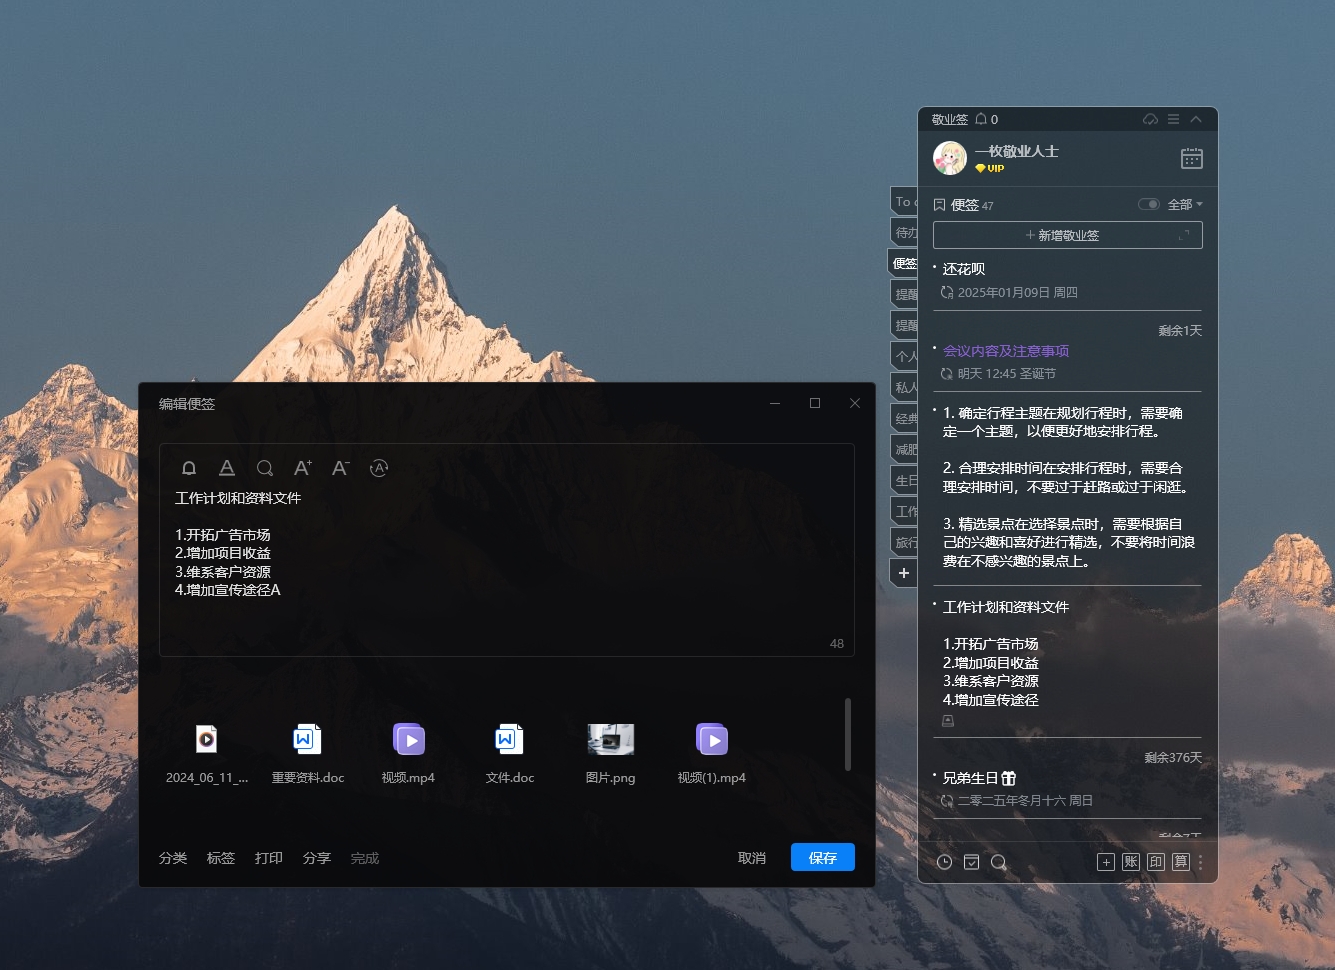
Task: Click 标签 in the edit note dialog
Action: 221,858
